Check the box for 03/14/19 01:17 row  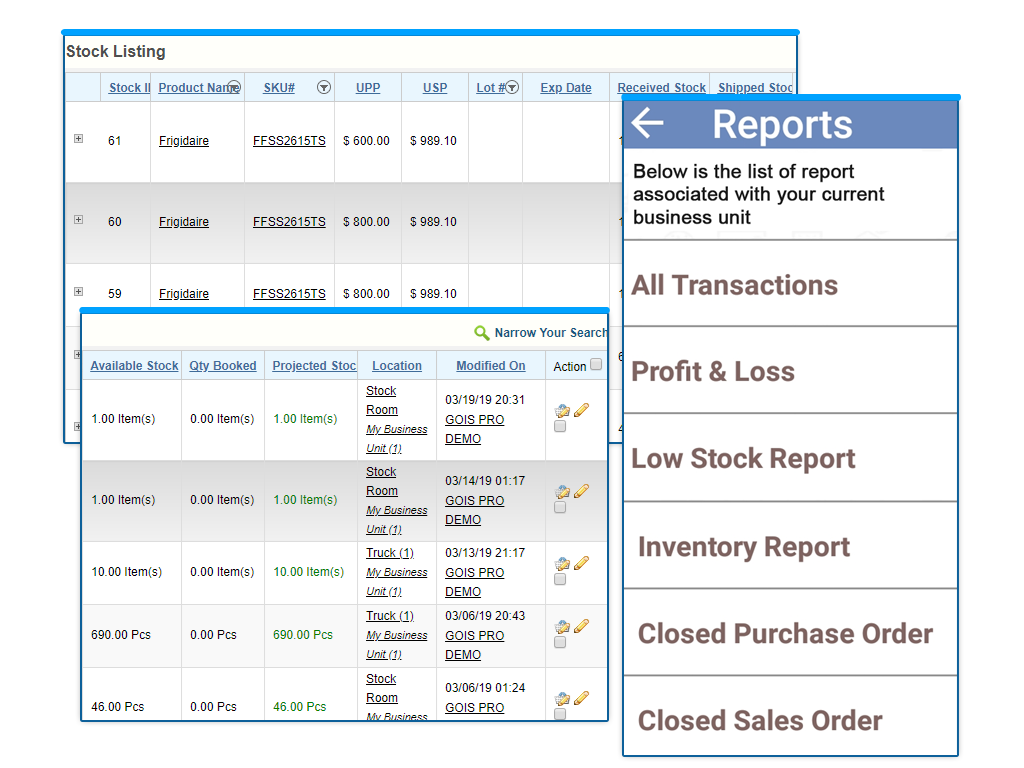[x=560, y=507]
